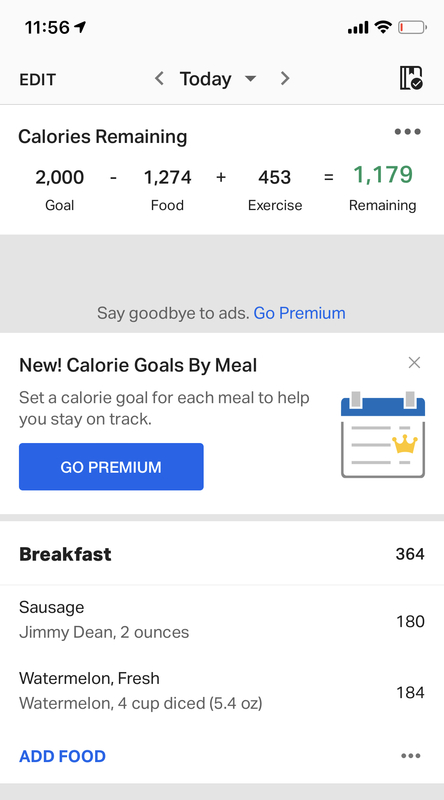Open the Sausage Jimmy Dean entry

(x=222, y=620)
